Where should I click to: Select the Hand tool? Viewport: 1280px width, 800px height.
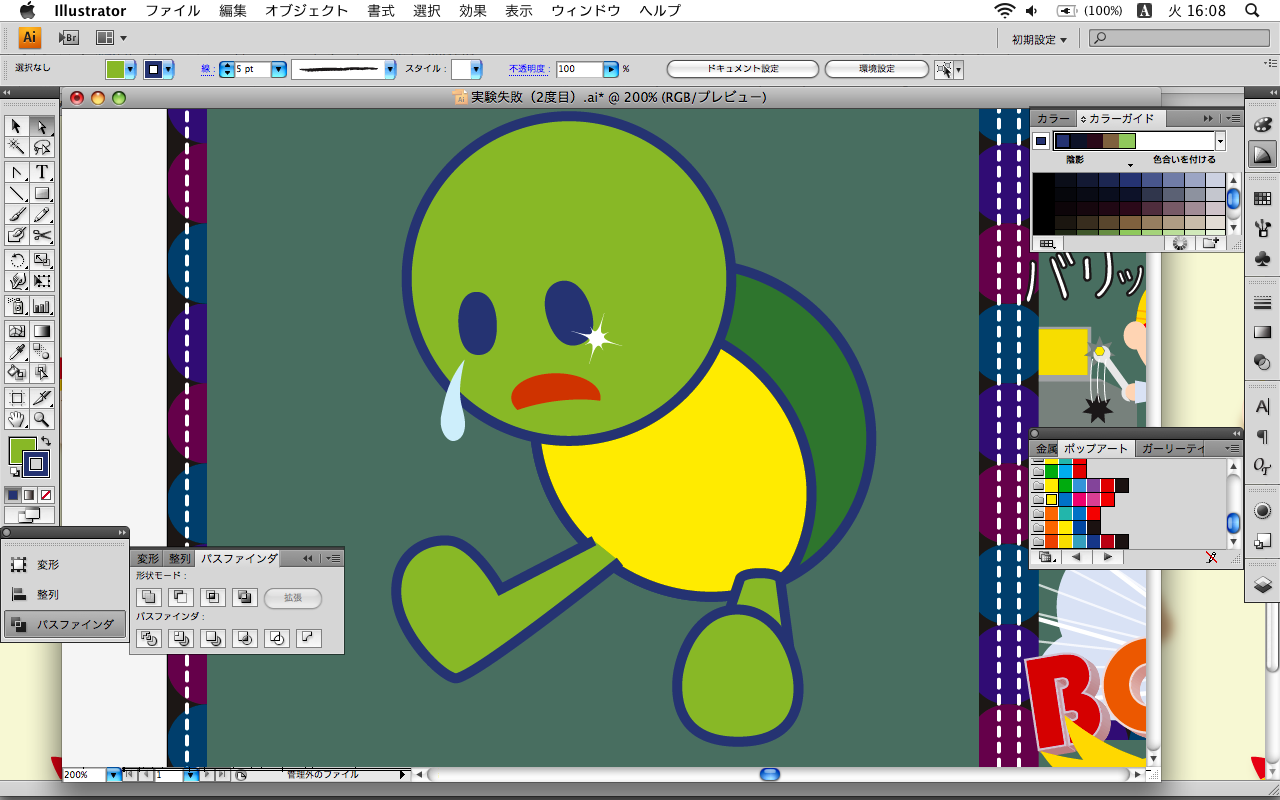coord(17,419)
